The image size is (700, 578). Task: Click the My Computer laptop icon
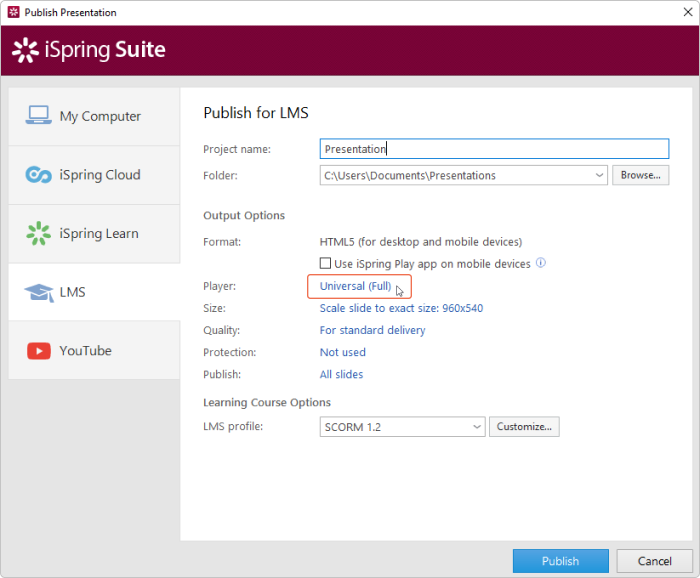pos(38,115)
